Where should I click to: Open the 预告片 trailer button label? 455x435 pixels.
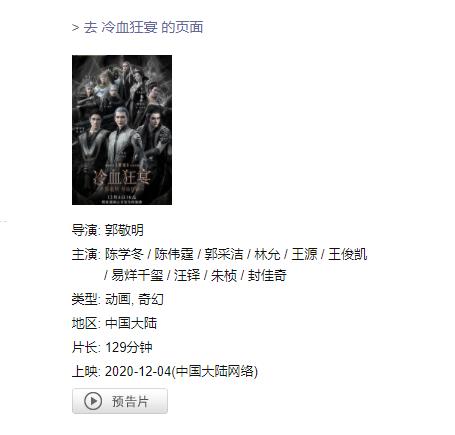pyautogui.click(x=130, y=401)
